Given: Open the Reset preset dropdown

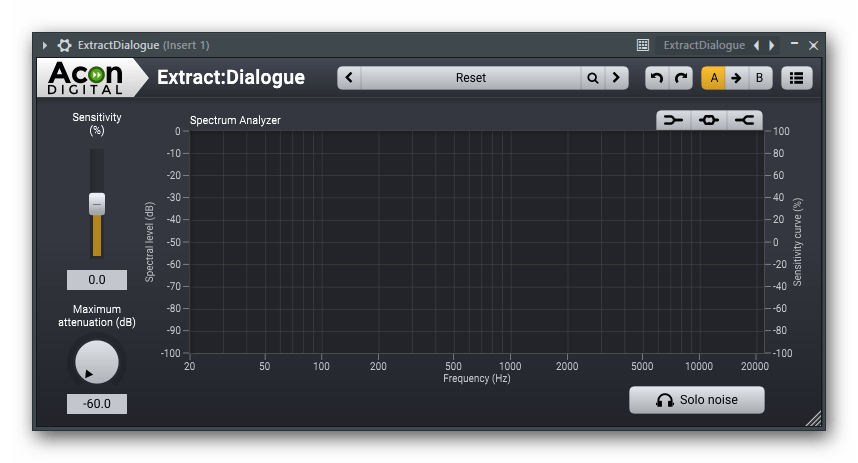Looking at the screenshot, I should (471, 78).
